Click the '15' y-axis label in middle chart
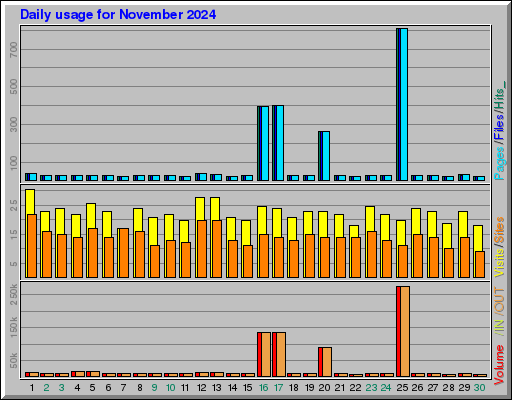 pyautogui.click(x=14, y=235)
